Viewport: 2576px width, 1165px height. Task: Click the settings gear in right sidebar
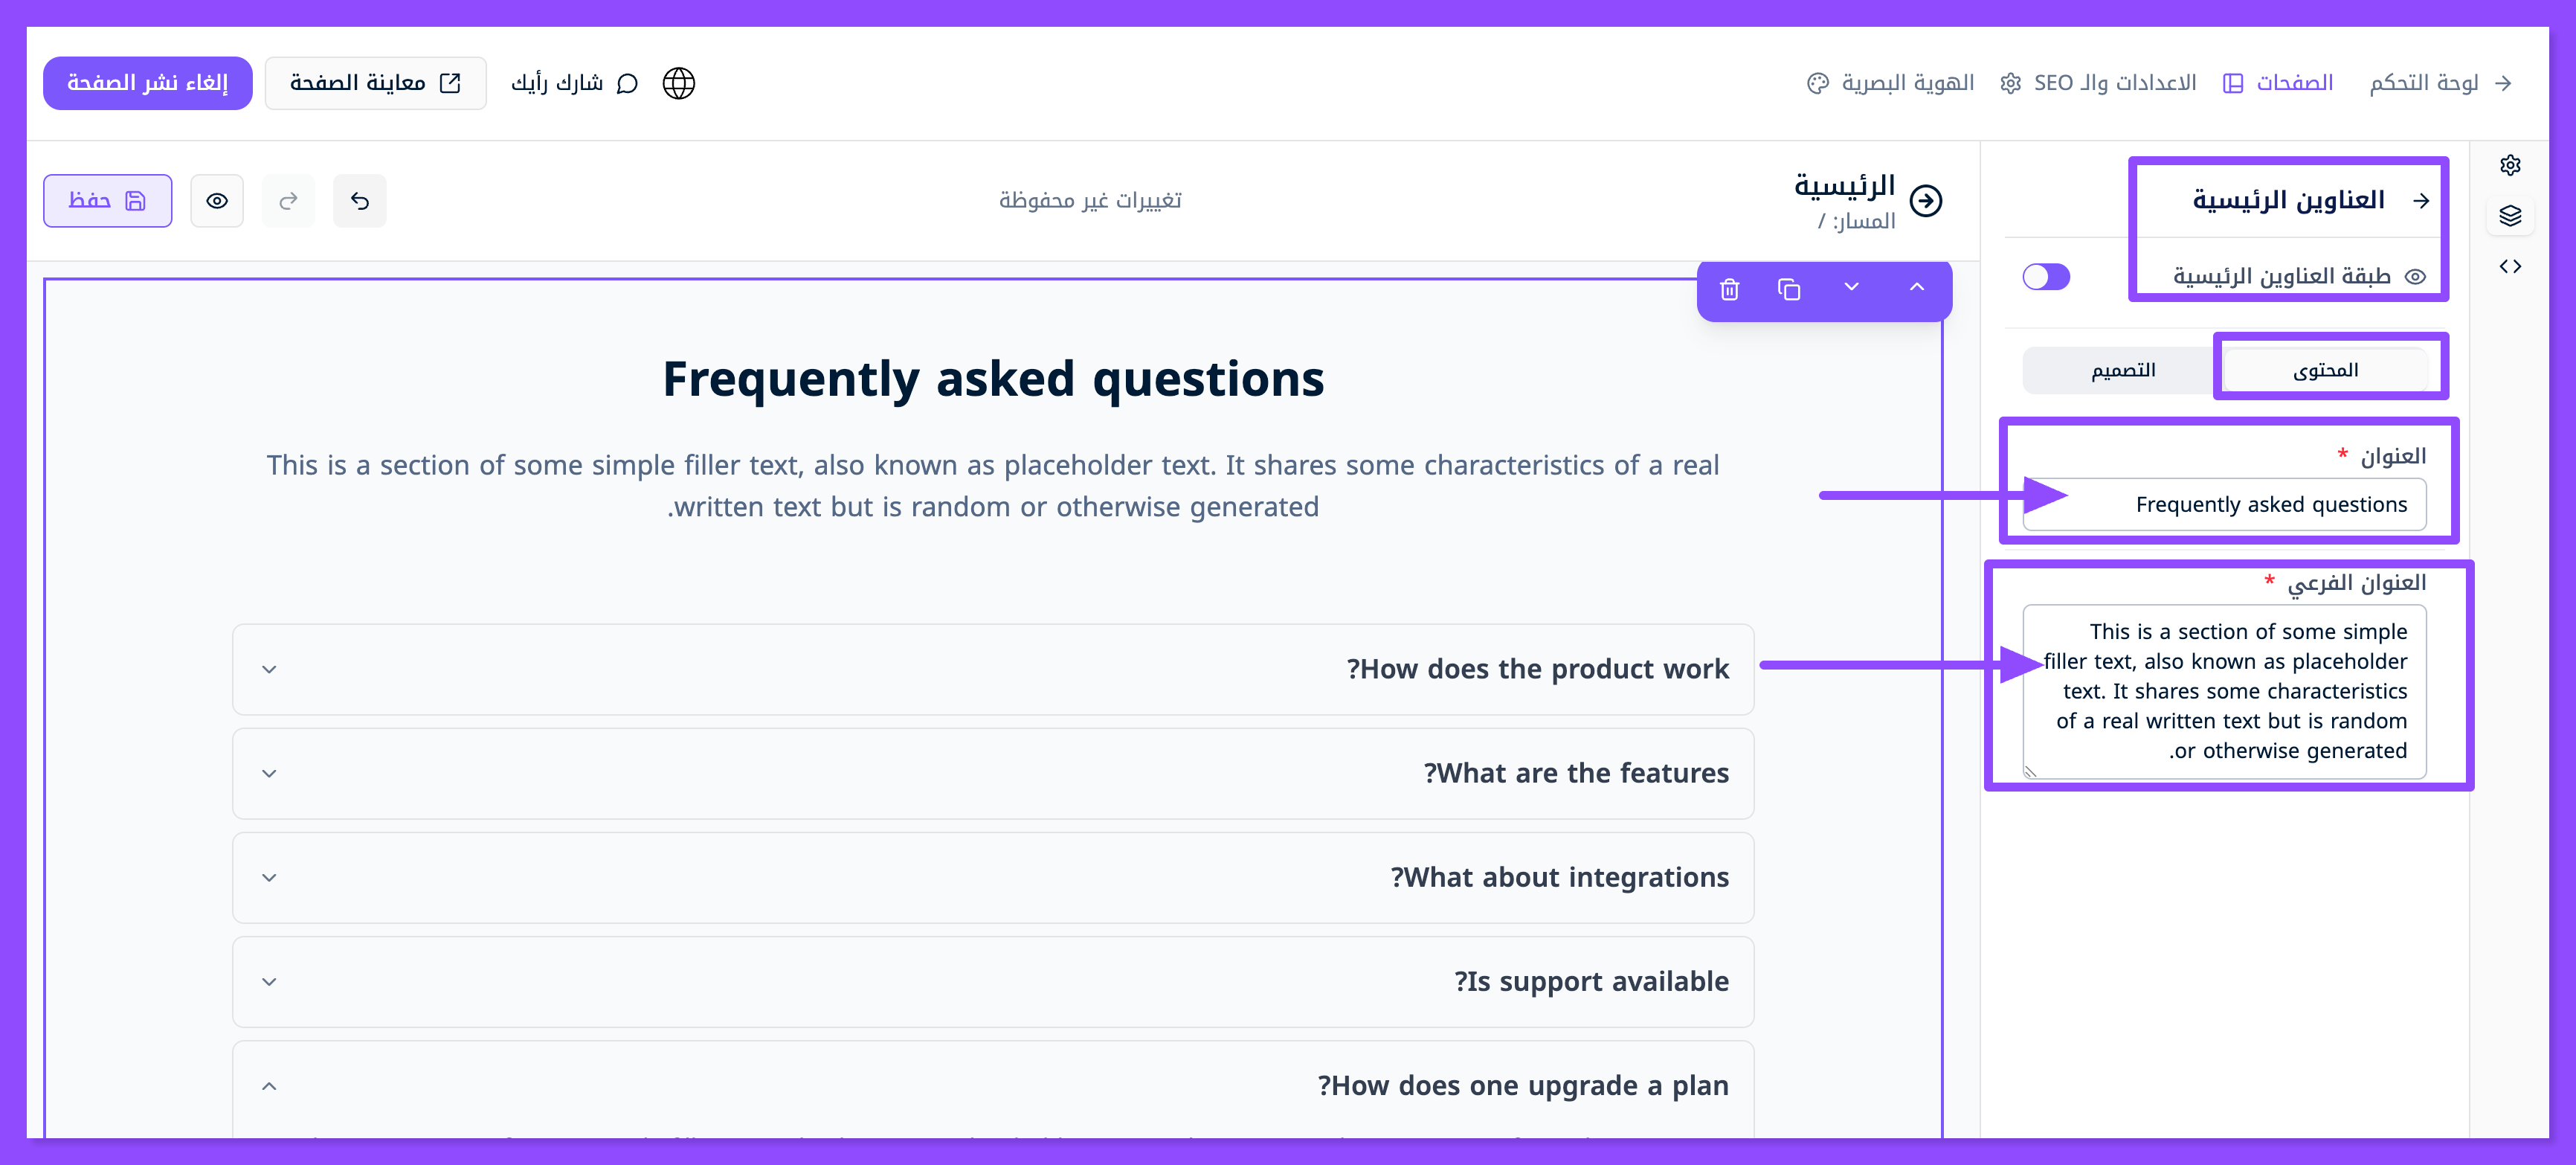click(x=2510, y=165)
